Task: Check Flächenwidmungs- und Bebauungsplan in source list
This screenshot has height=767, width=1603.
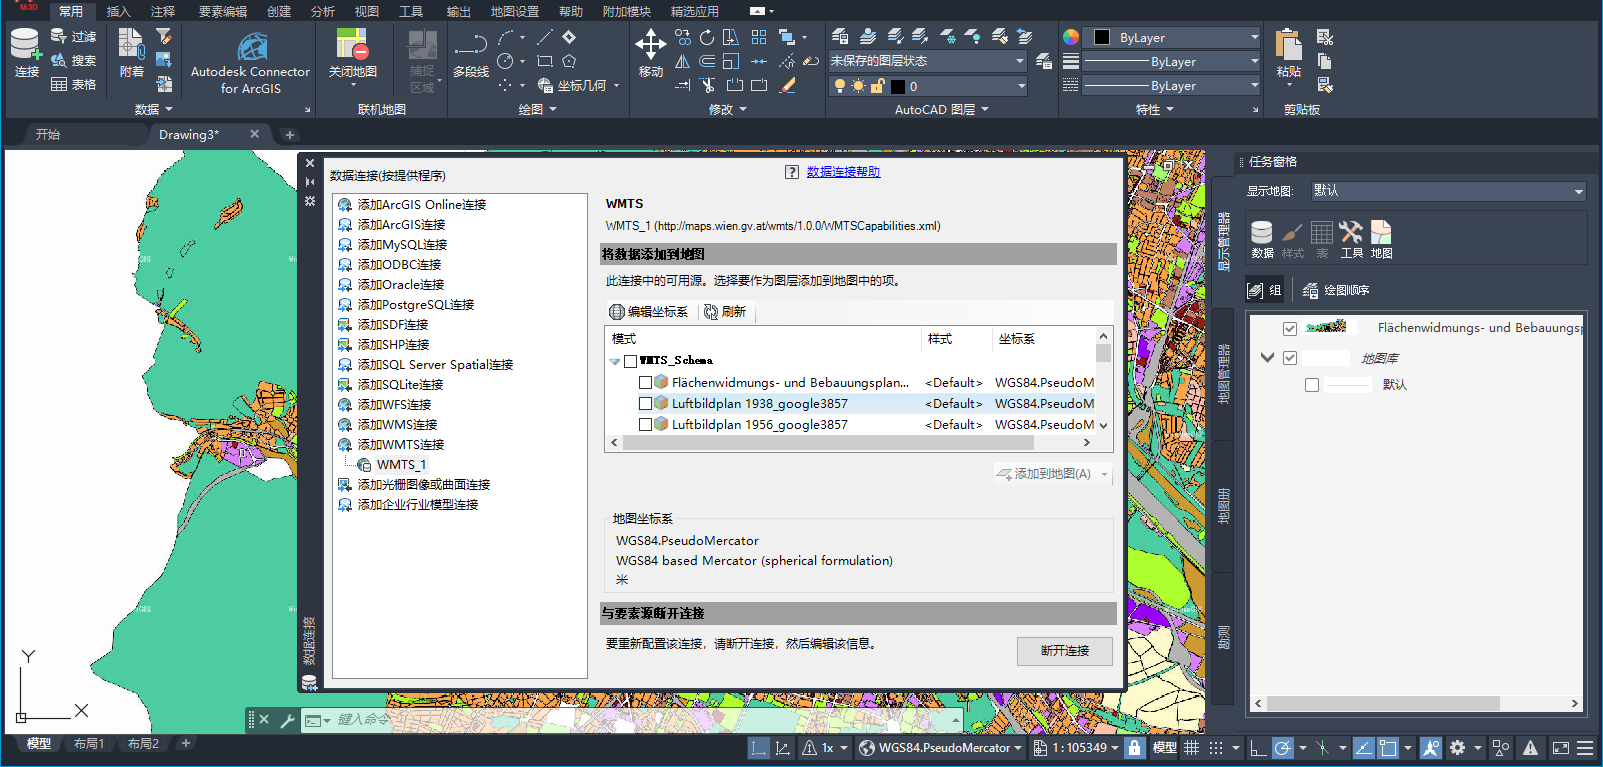Action: (x=645, y=382)
